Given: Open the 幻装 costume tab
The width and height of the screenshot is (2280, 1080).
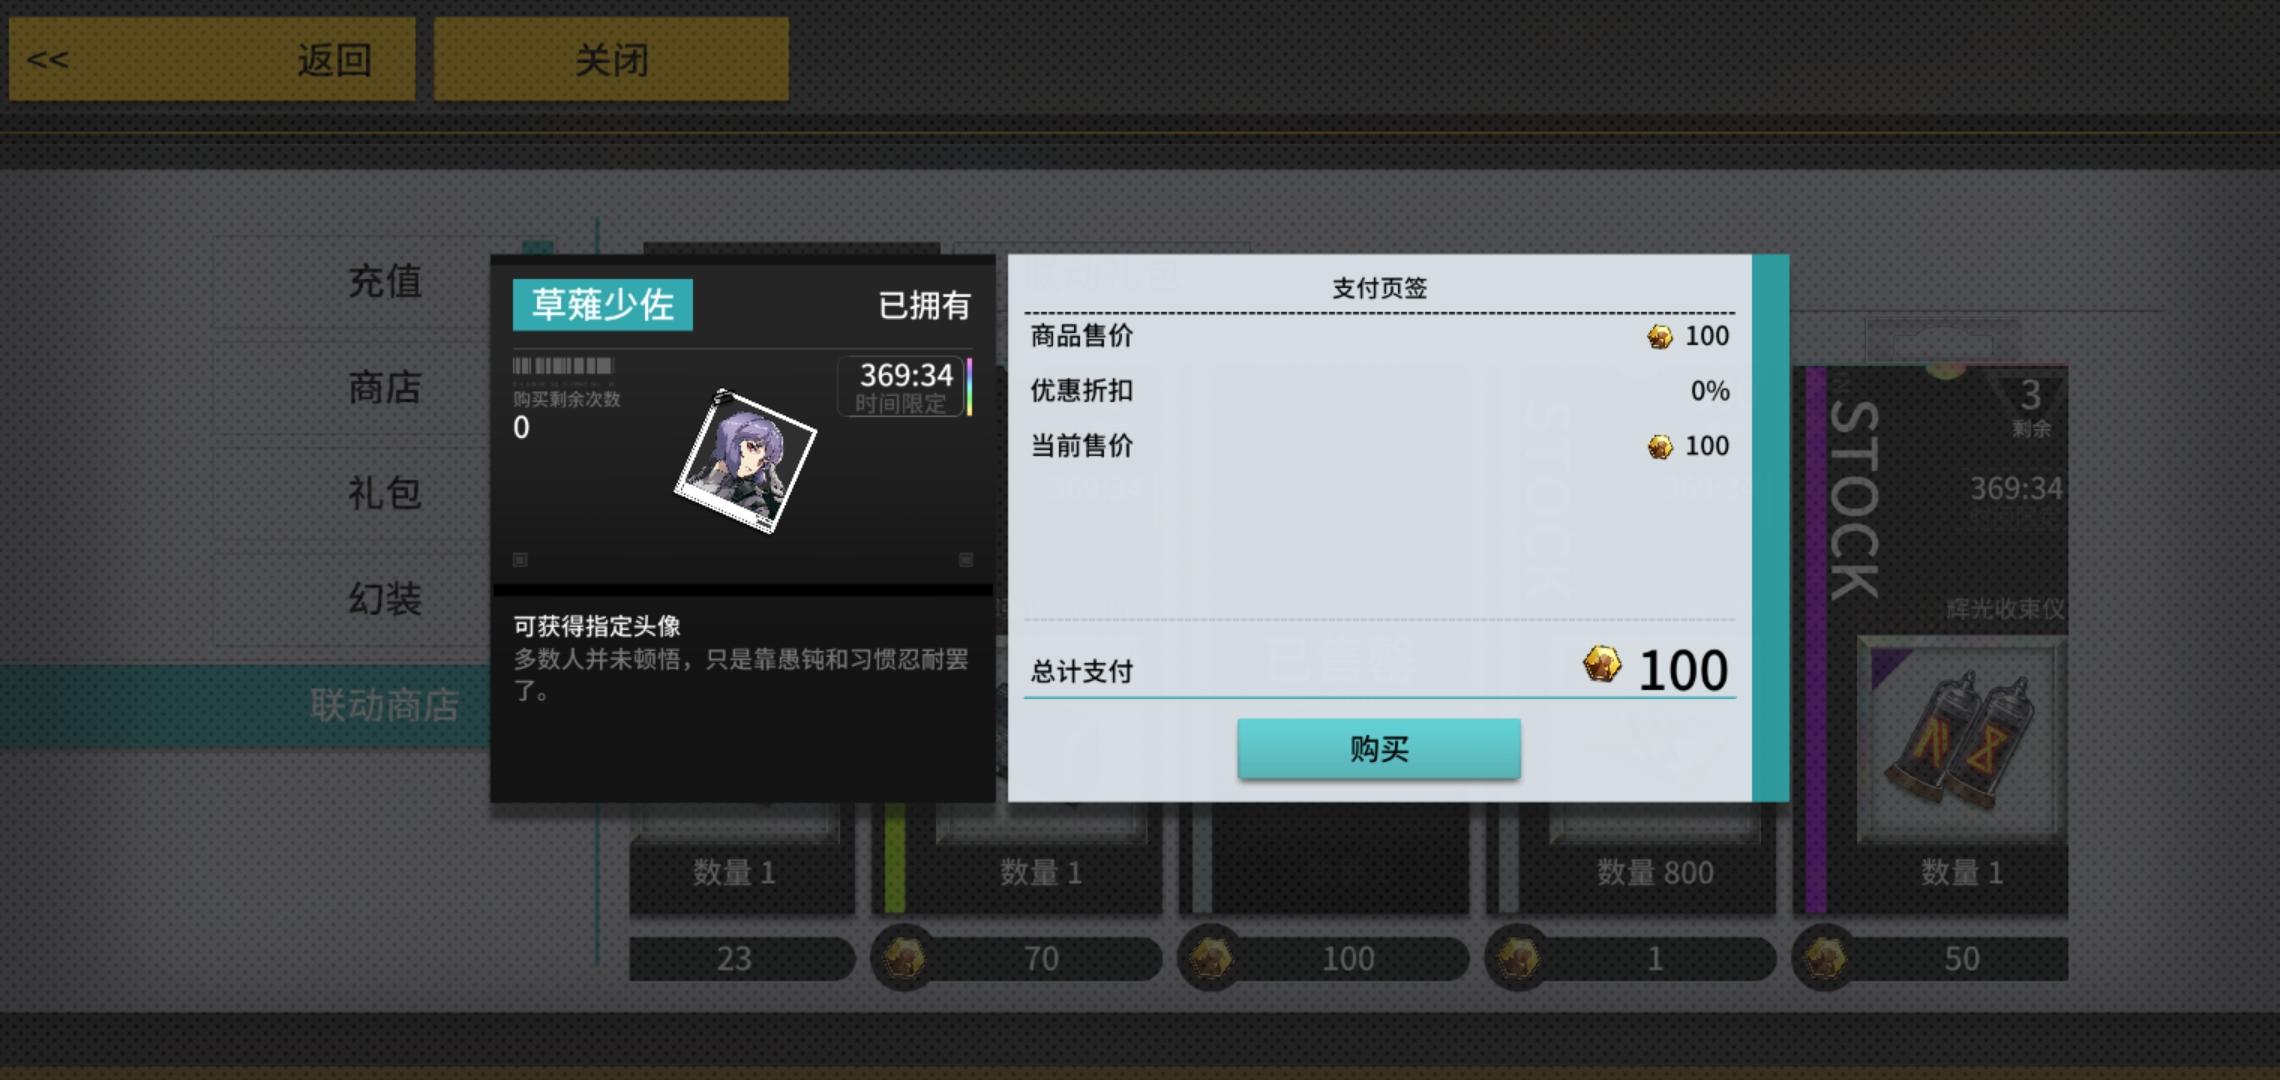Looking at the screenshot, I should 384,599.
